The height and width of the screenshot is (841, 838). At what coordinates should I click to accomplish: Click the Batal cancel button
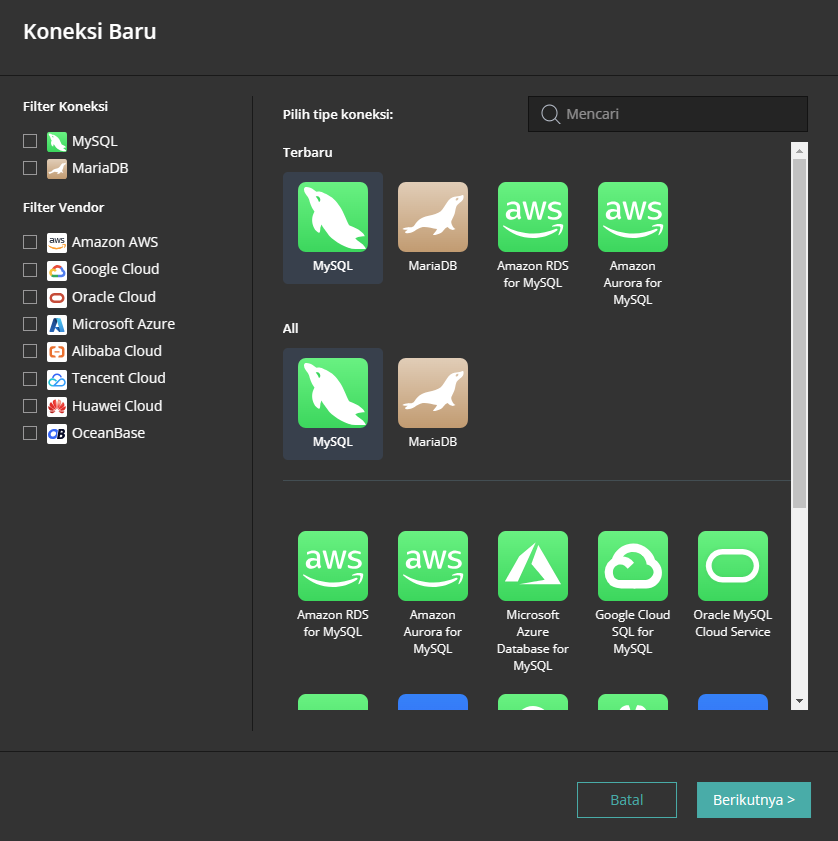click(x=627, y=800)
